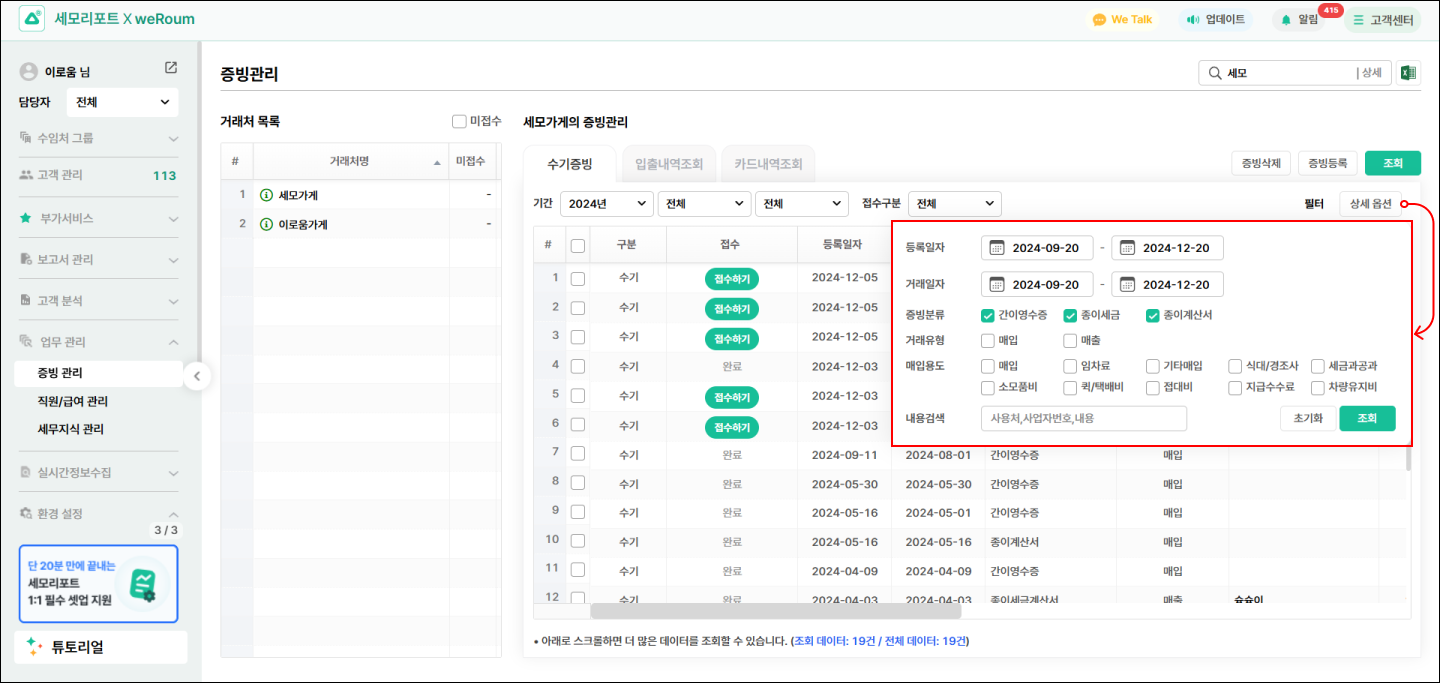Click the horizontal table scrollbar

[775, 610]
